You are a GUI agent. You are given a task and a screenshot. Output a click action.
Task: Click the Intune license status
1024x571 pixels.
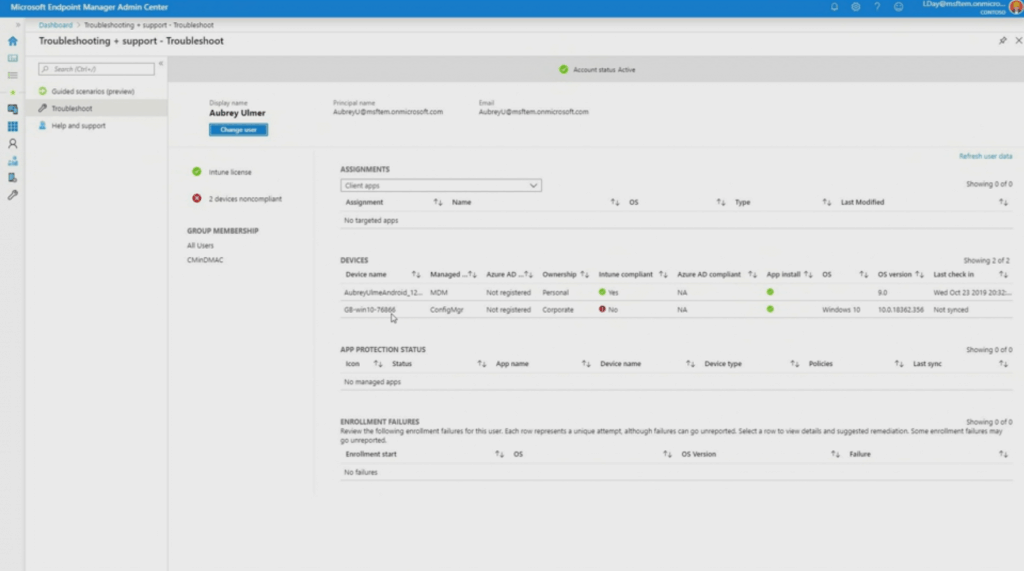coord(230,172)
